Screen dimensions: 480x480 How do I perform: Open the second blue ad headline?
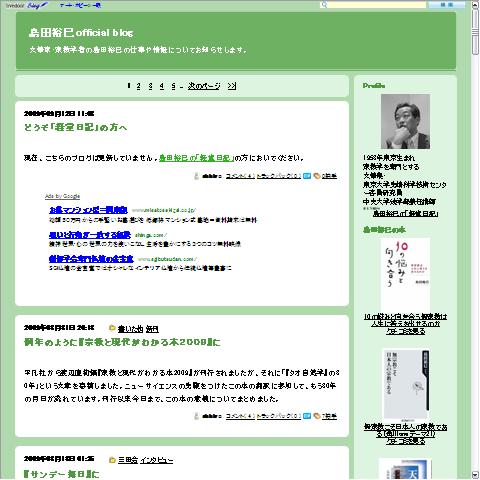[90, 235]
